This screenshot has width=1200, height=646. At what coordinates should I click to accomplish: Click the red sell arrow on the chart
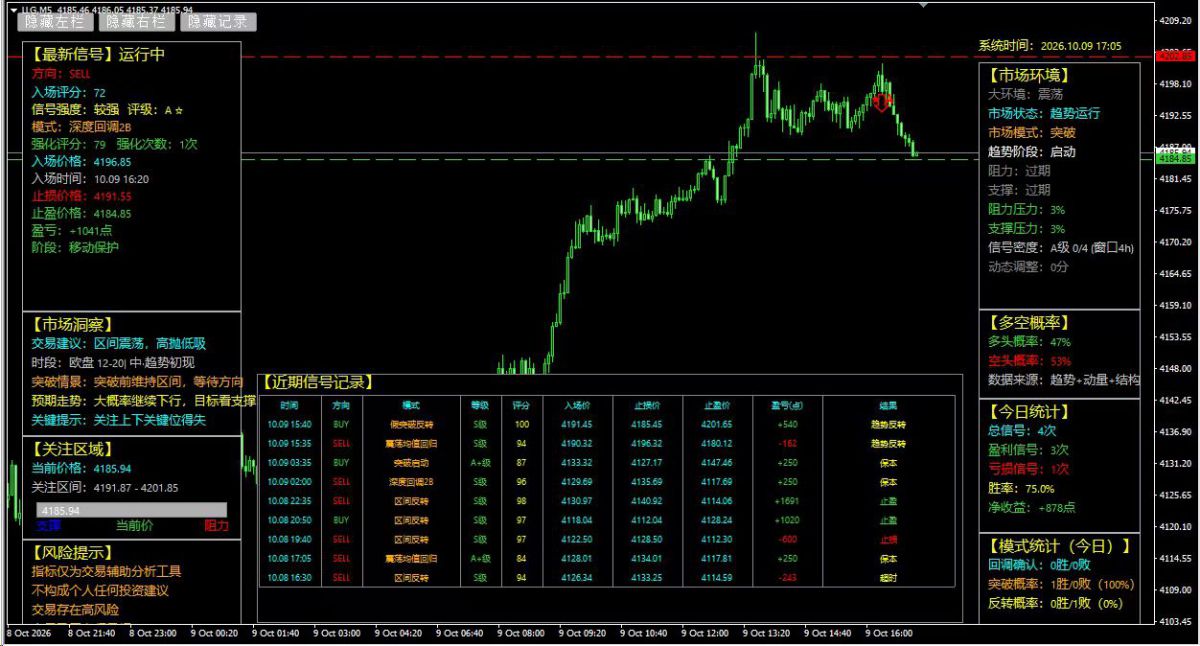881,102
